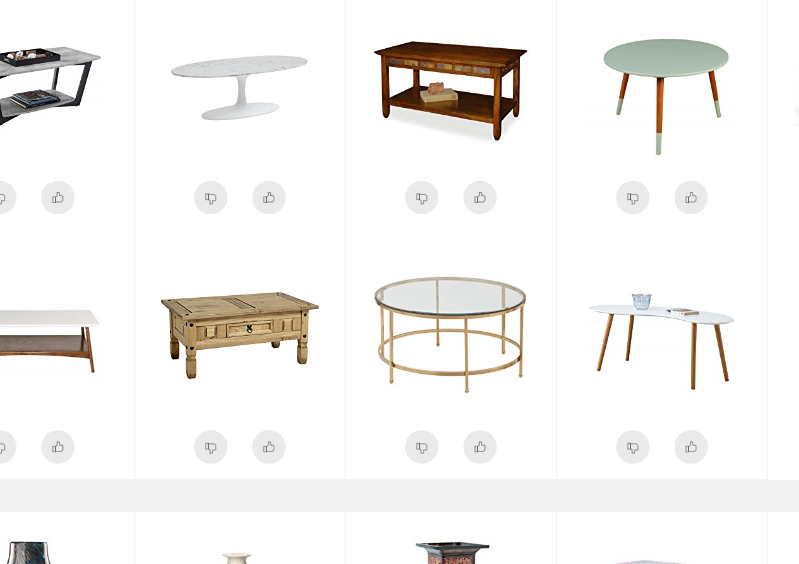Like the white top walnut shelf table
This screenshot has width=799, height=564.
58,447
